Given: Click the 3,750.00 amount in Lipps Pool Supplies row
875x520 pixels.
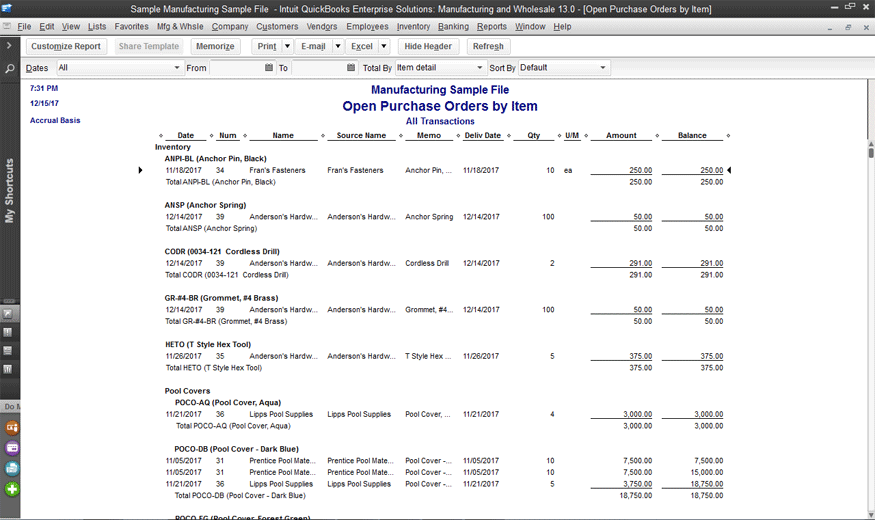Looking at the screenshot, I should coord(637,484).
